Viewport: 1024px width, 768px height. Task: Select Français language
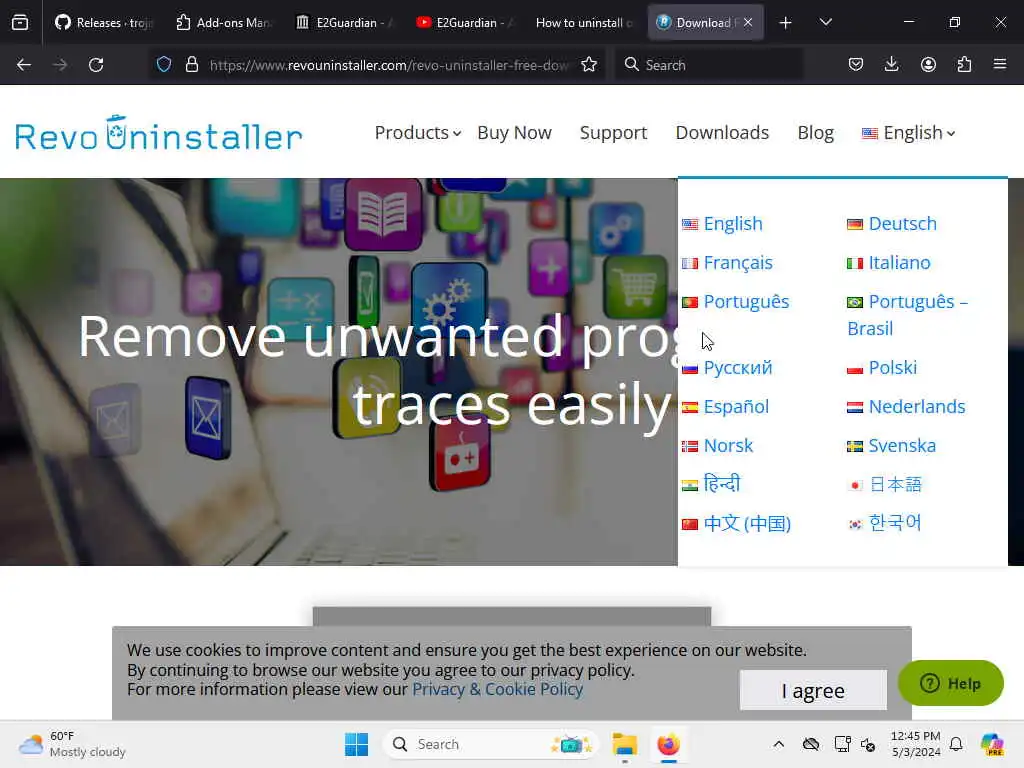pyautogui.click(x=728, y=263)
